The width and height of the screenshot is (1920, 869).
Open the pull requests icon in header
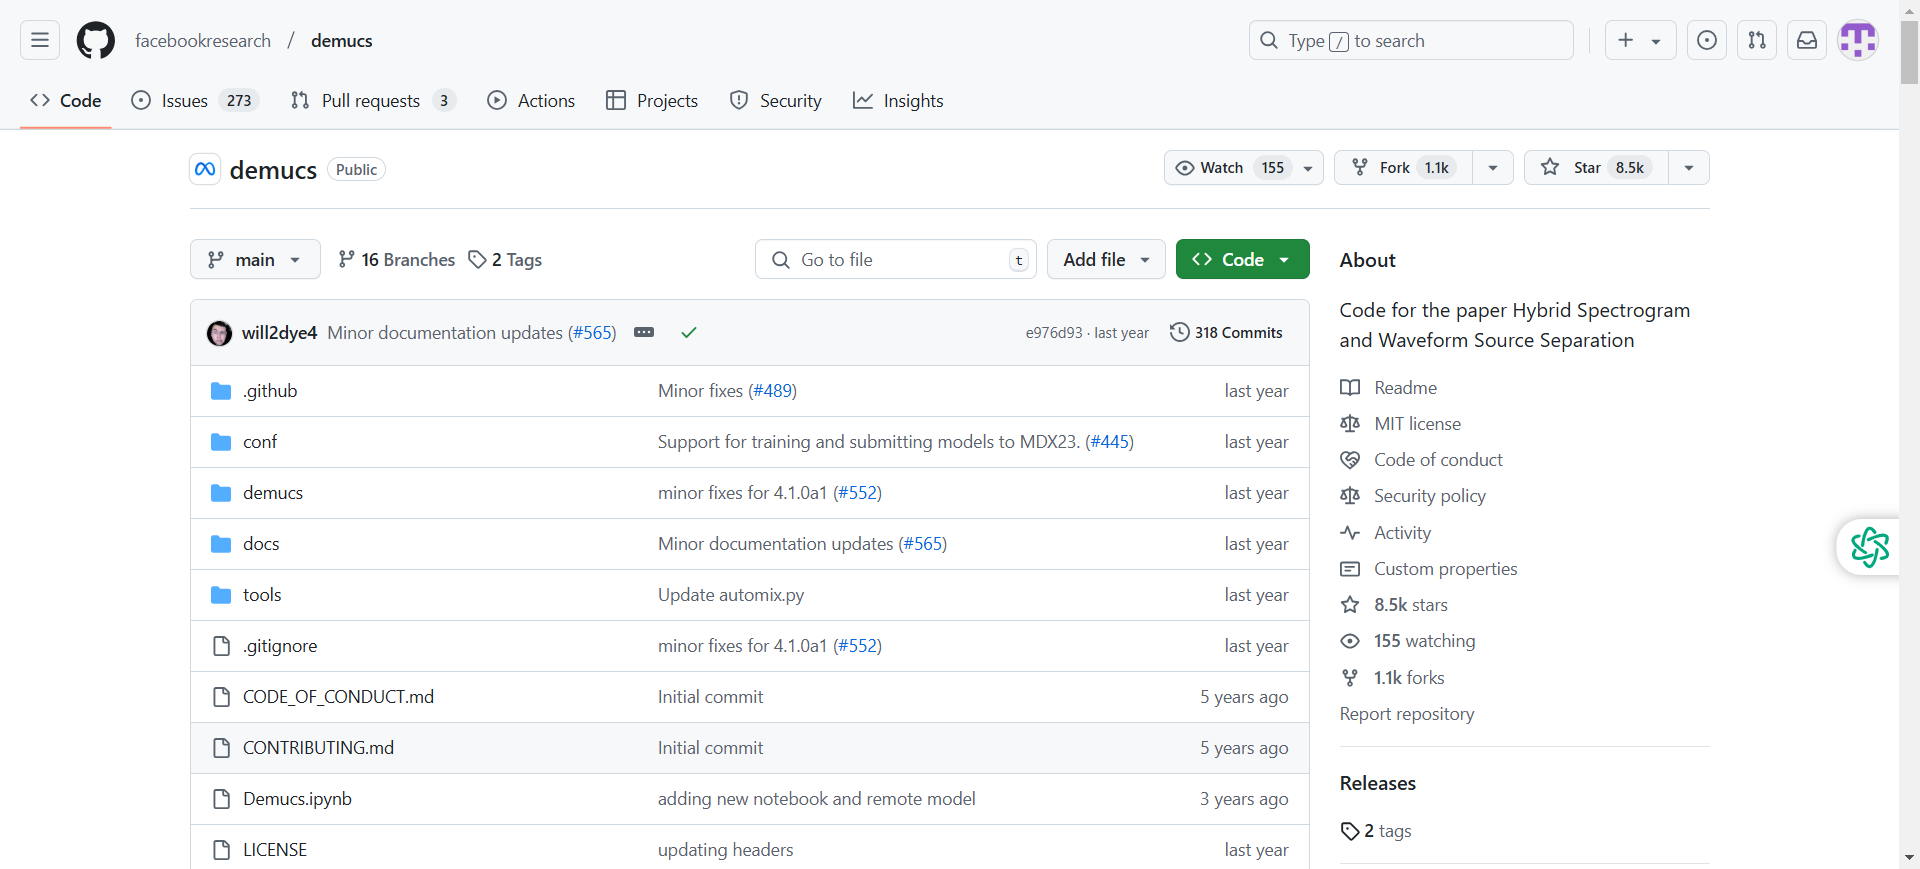pos(1756,41)
